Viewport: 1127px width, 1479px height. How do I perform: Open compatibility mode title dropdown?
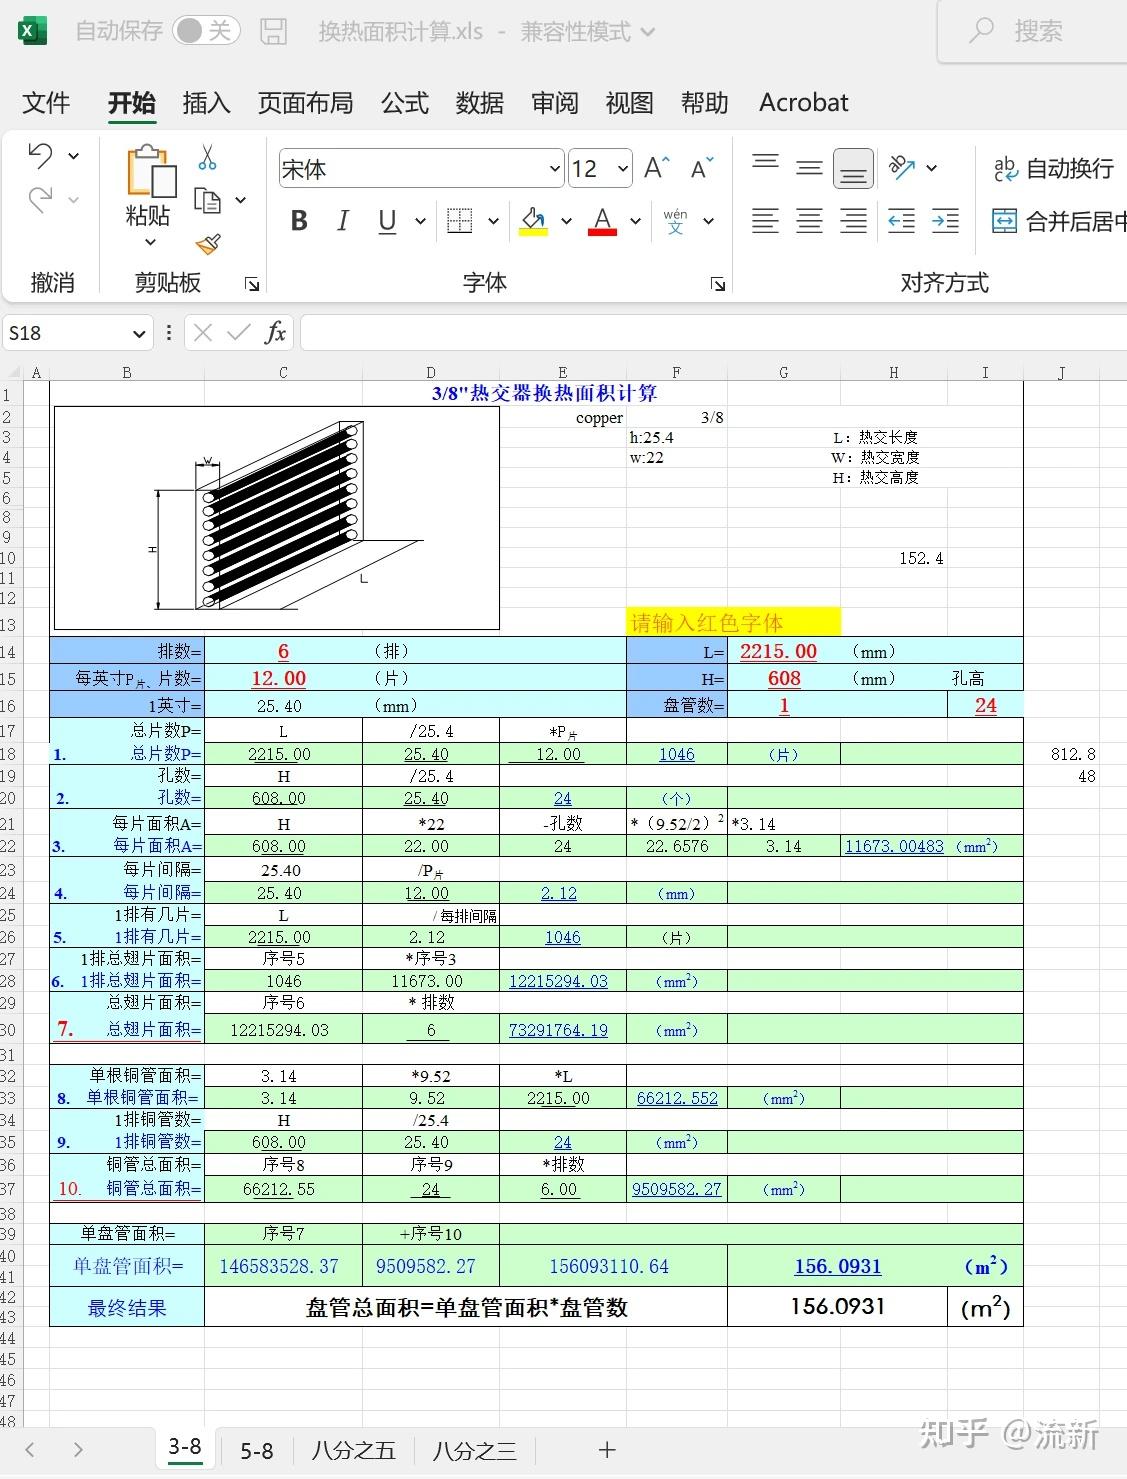(648, 32)
